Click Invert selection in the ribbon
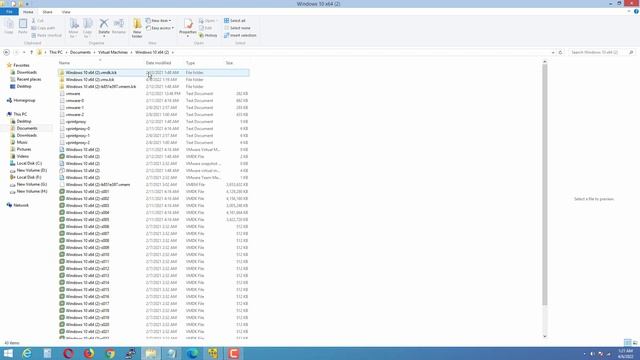This screenshot has width=640, height=360. (240, 36)
